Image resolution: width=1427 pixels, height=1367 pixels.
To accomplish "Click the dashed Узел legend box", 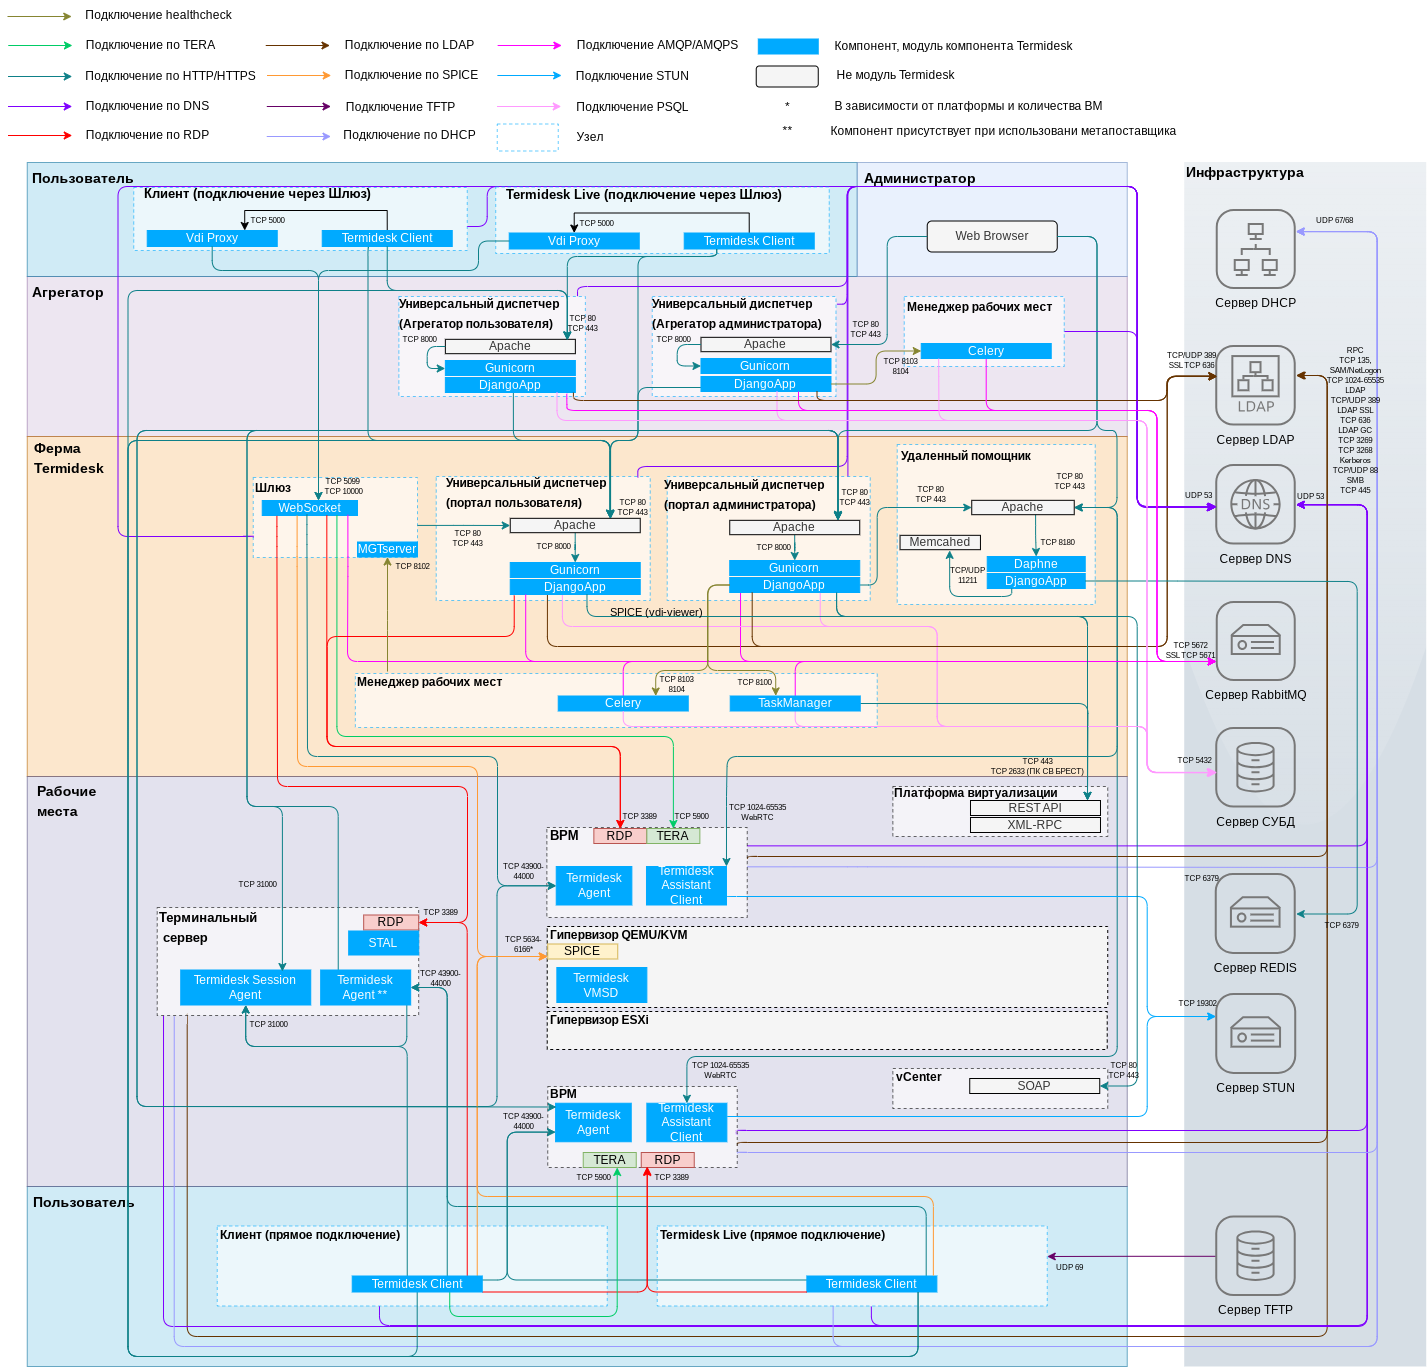I will pos(528,137).
